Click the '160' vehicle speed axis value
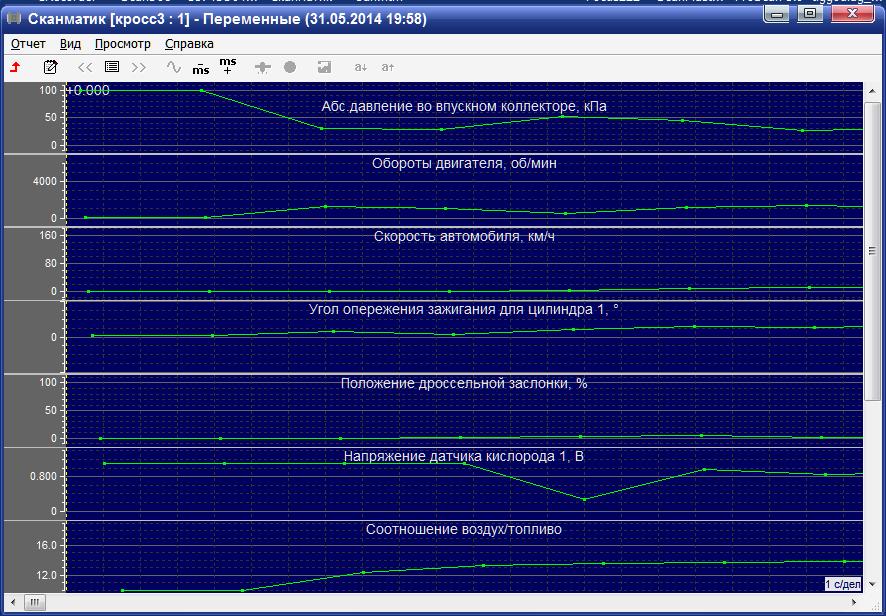 (x=49, y=235)
